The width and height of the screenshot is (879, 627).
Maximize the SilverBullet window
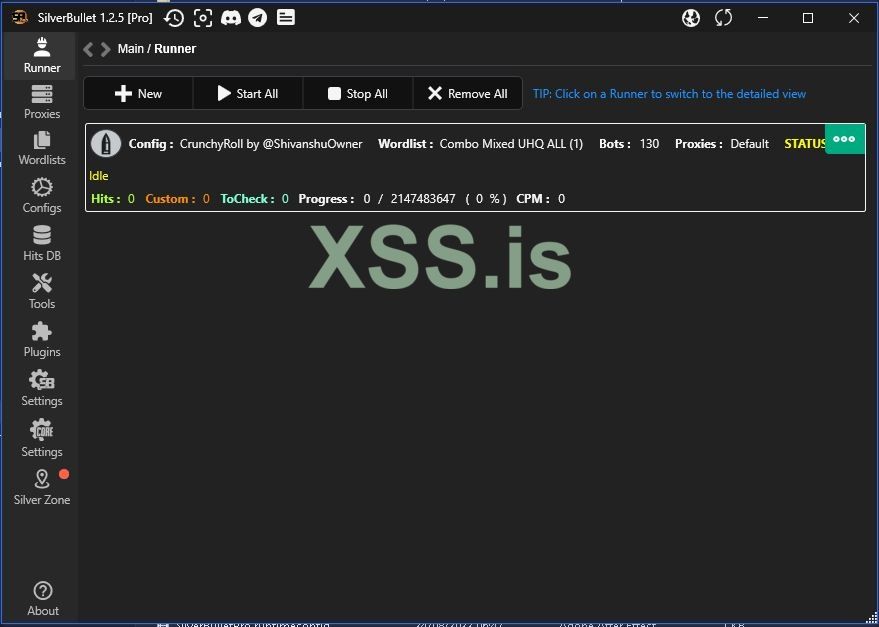point(808,18)
